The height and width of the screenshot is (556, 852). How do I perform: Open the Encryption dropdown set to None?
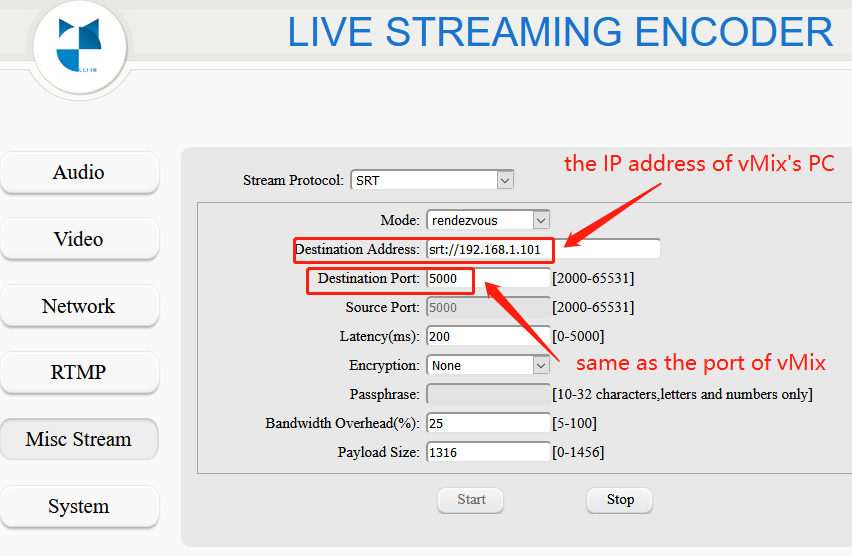[x=488, y=365]
